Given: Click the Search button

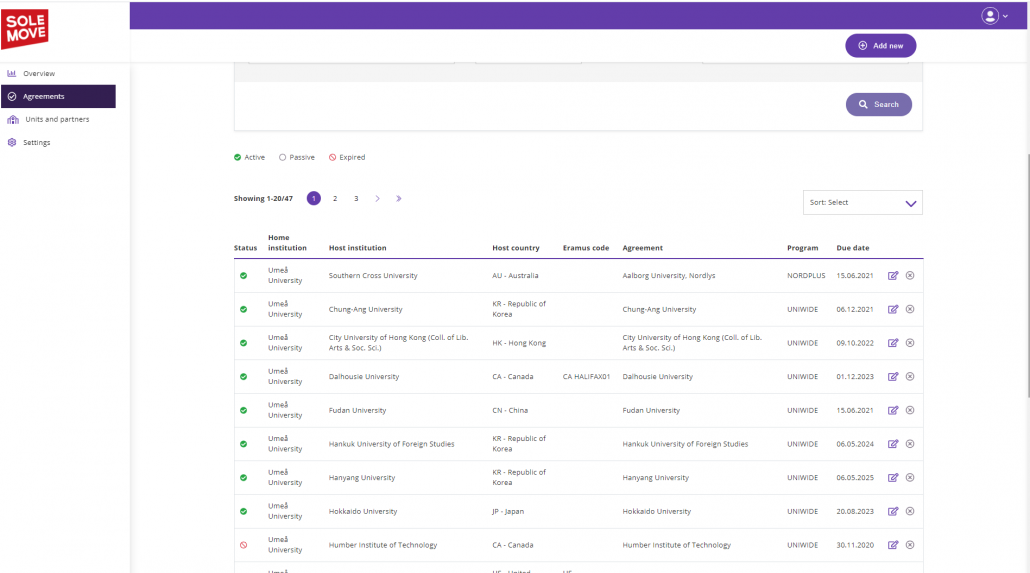Looking at the screenshot, I should (878, 104).
